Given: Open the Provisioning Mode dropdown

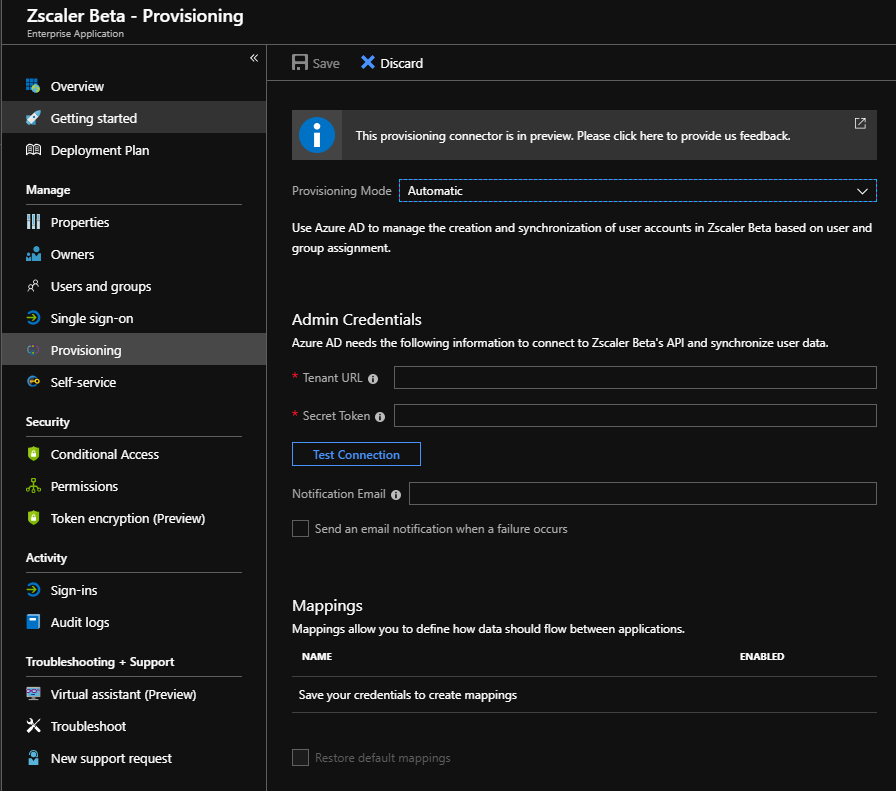Looking at the screenshot, I should click(x=637, y=190).
